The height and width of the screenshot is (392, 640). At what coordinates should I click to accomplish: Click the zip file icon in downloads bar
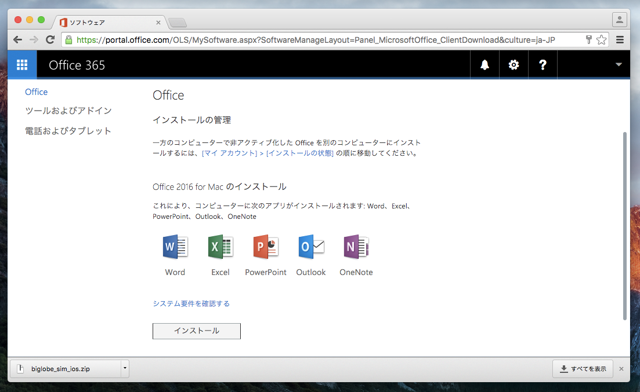point(20,369)
